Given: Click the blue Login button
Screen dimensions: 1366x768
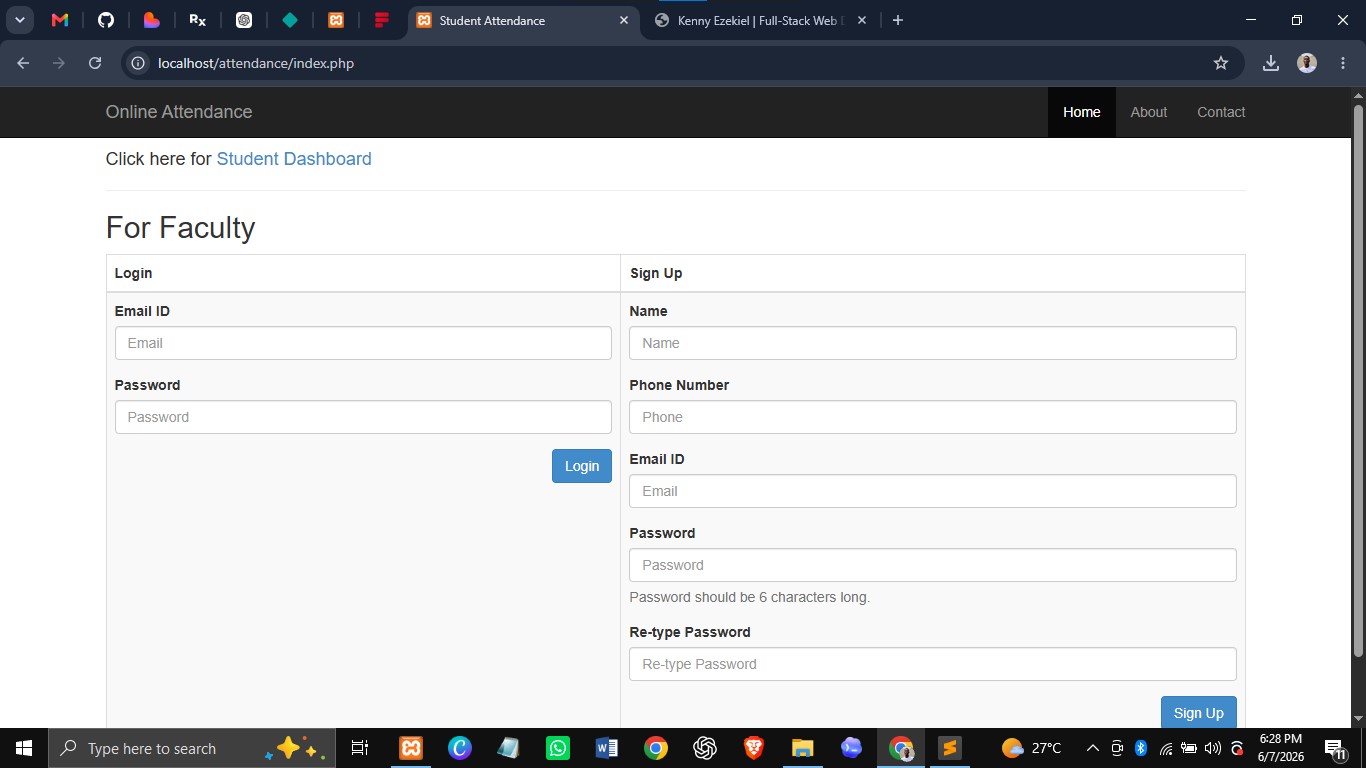Looking at the screenshot, I should click(x=582, y=466).
